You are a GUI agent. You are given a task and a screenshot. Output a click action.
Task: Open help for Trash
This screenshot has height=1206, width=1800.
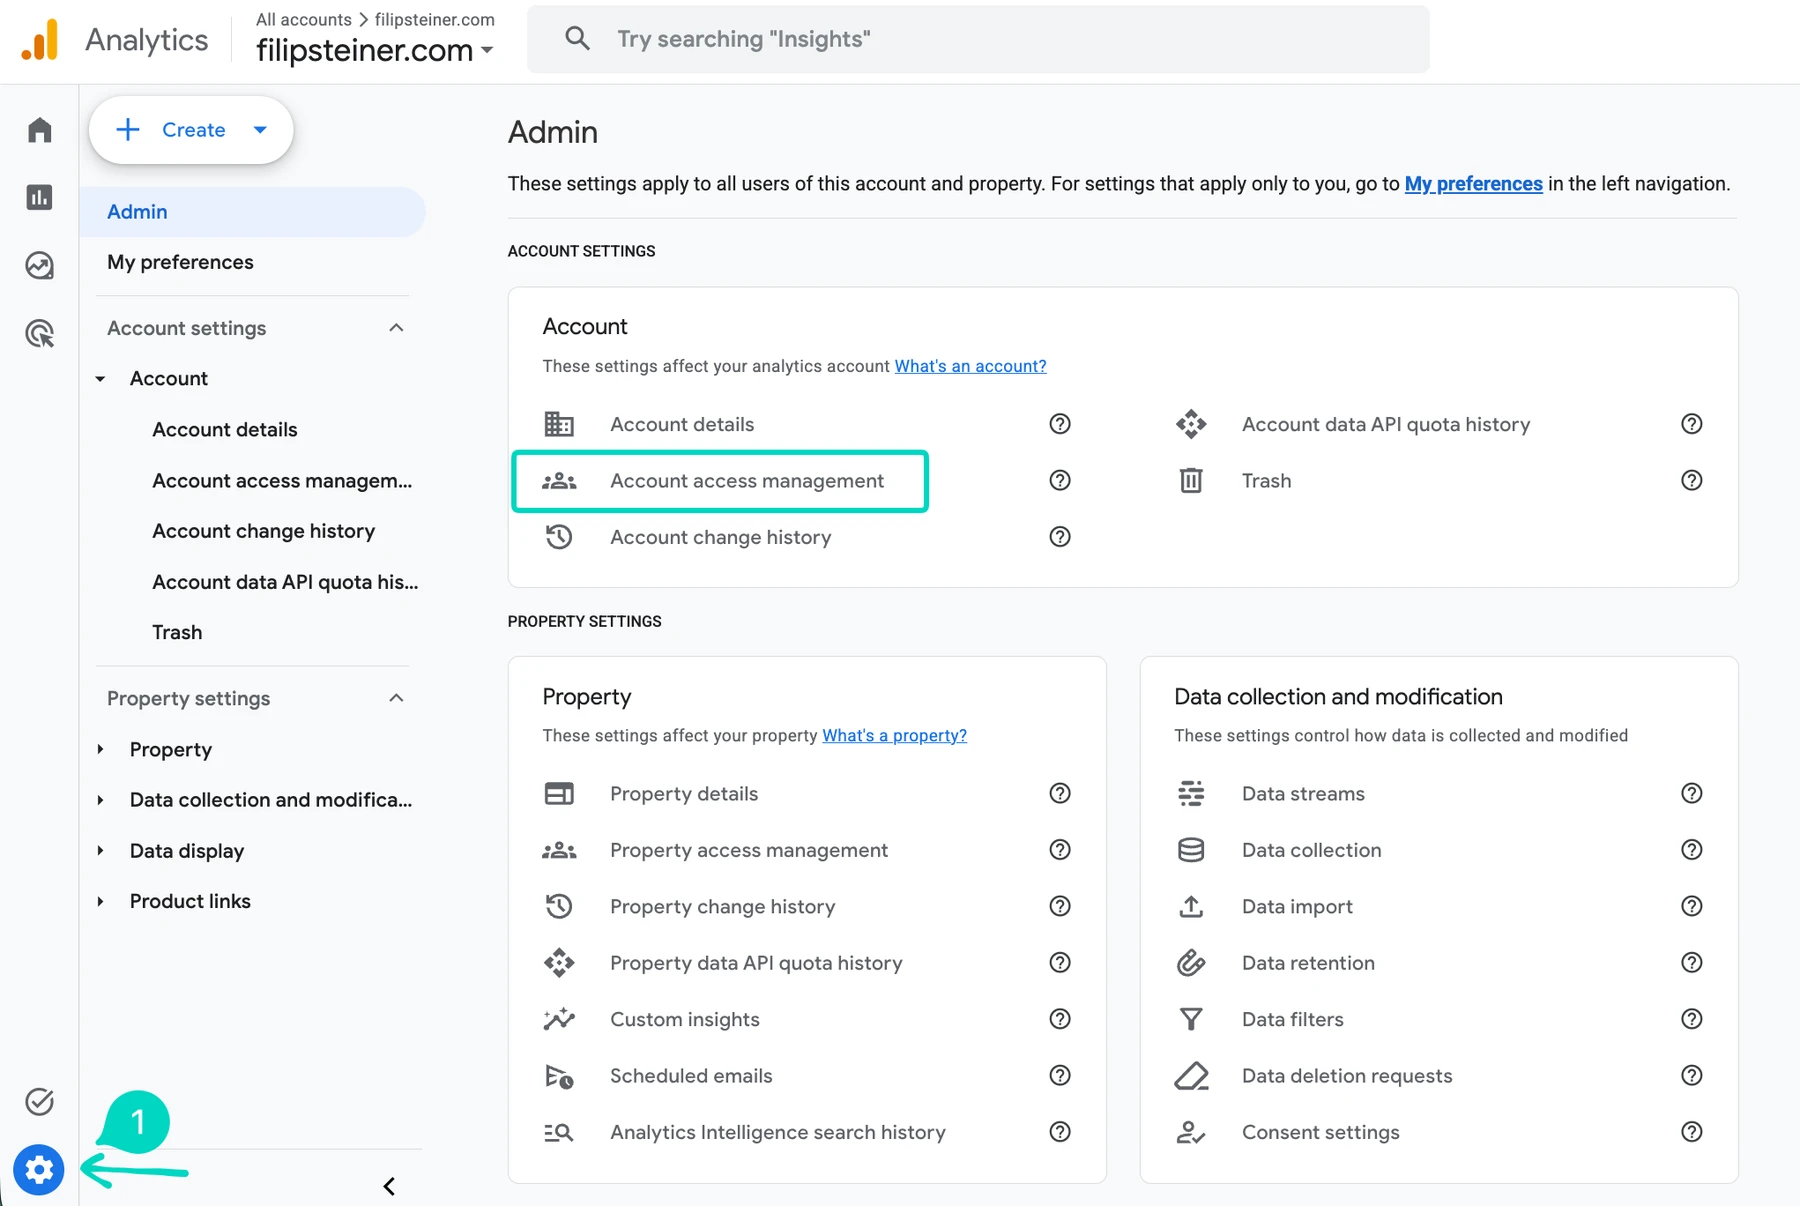tap(1692, 480)
